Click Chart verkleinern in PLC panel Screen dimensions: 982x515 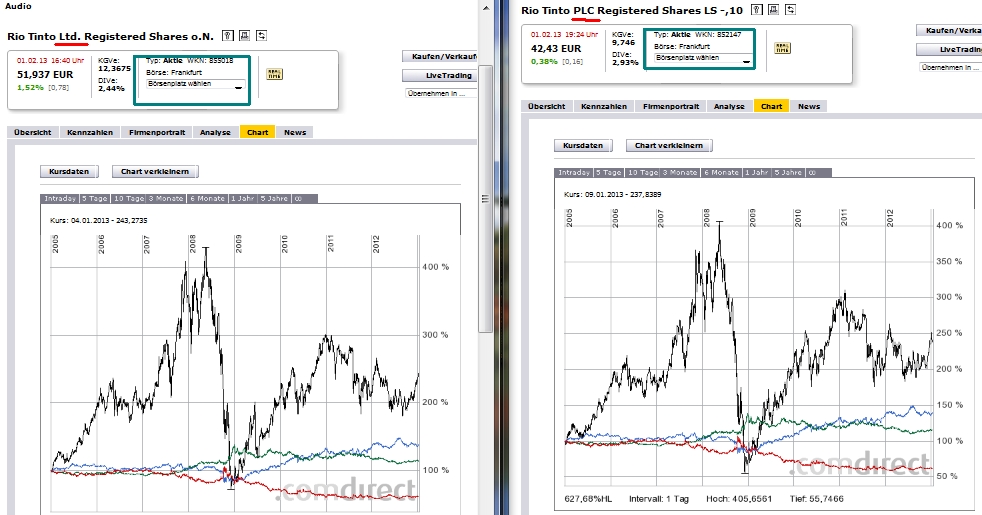(x=669, y=145)
